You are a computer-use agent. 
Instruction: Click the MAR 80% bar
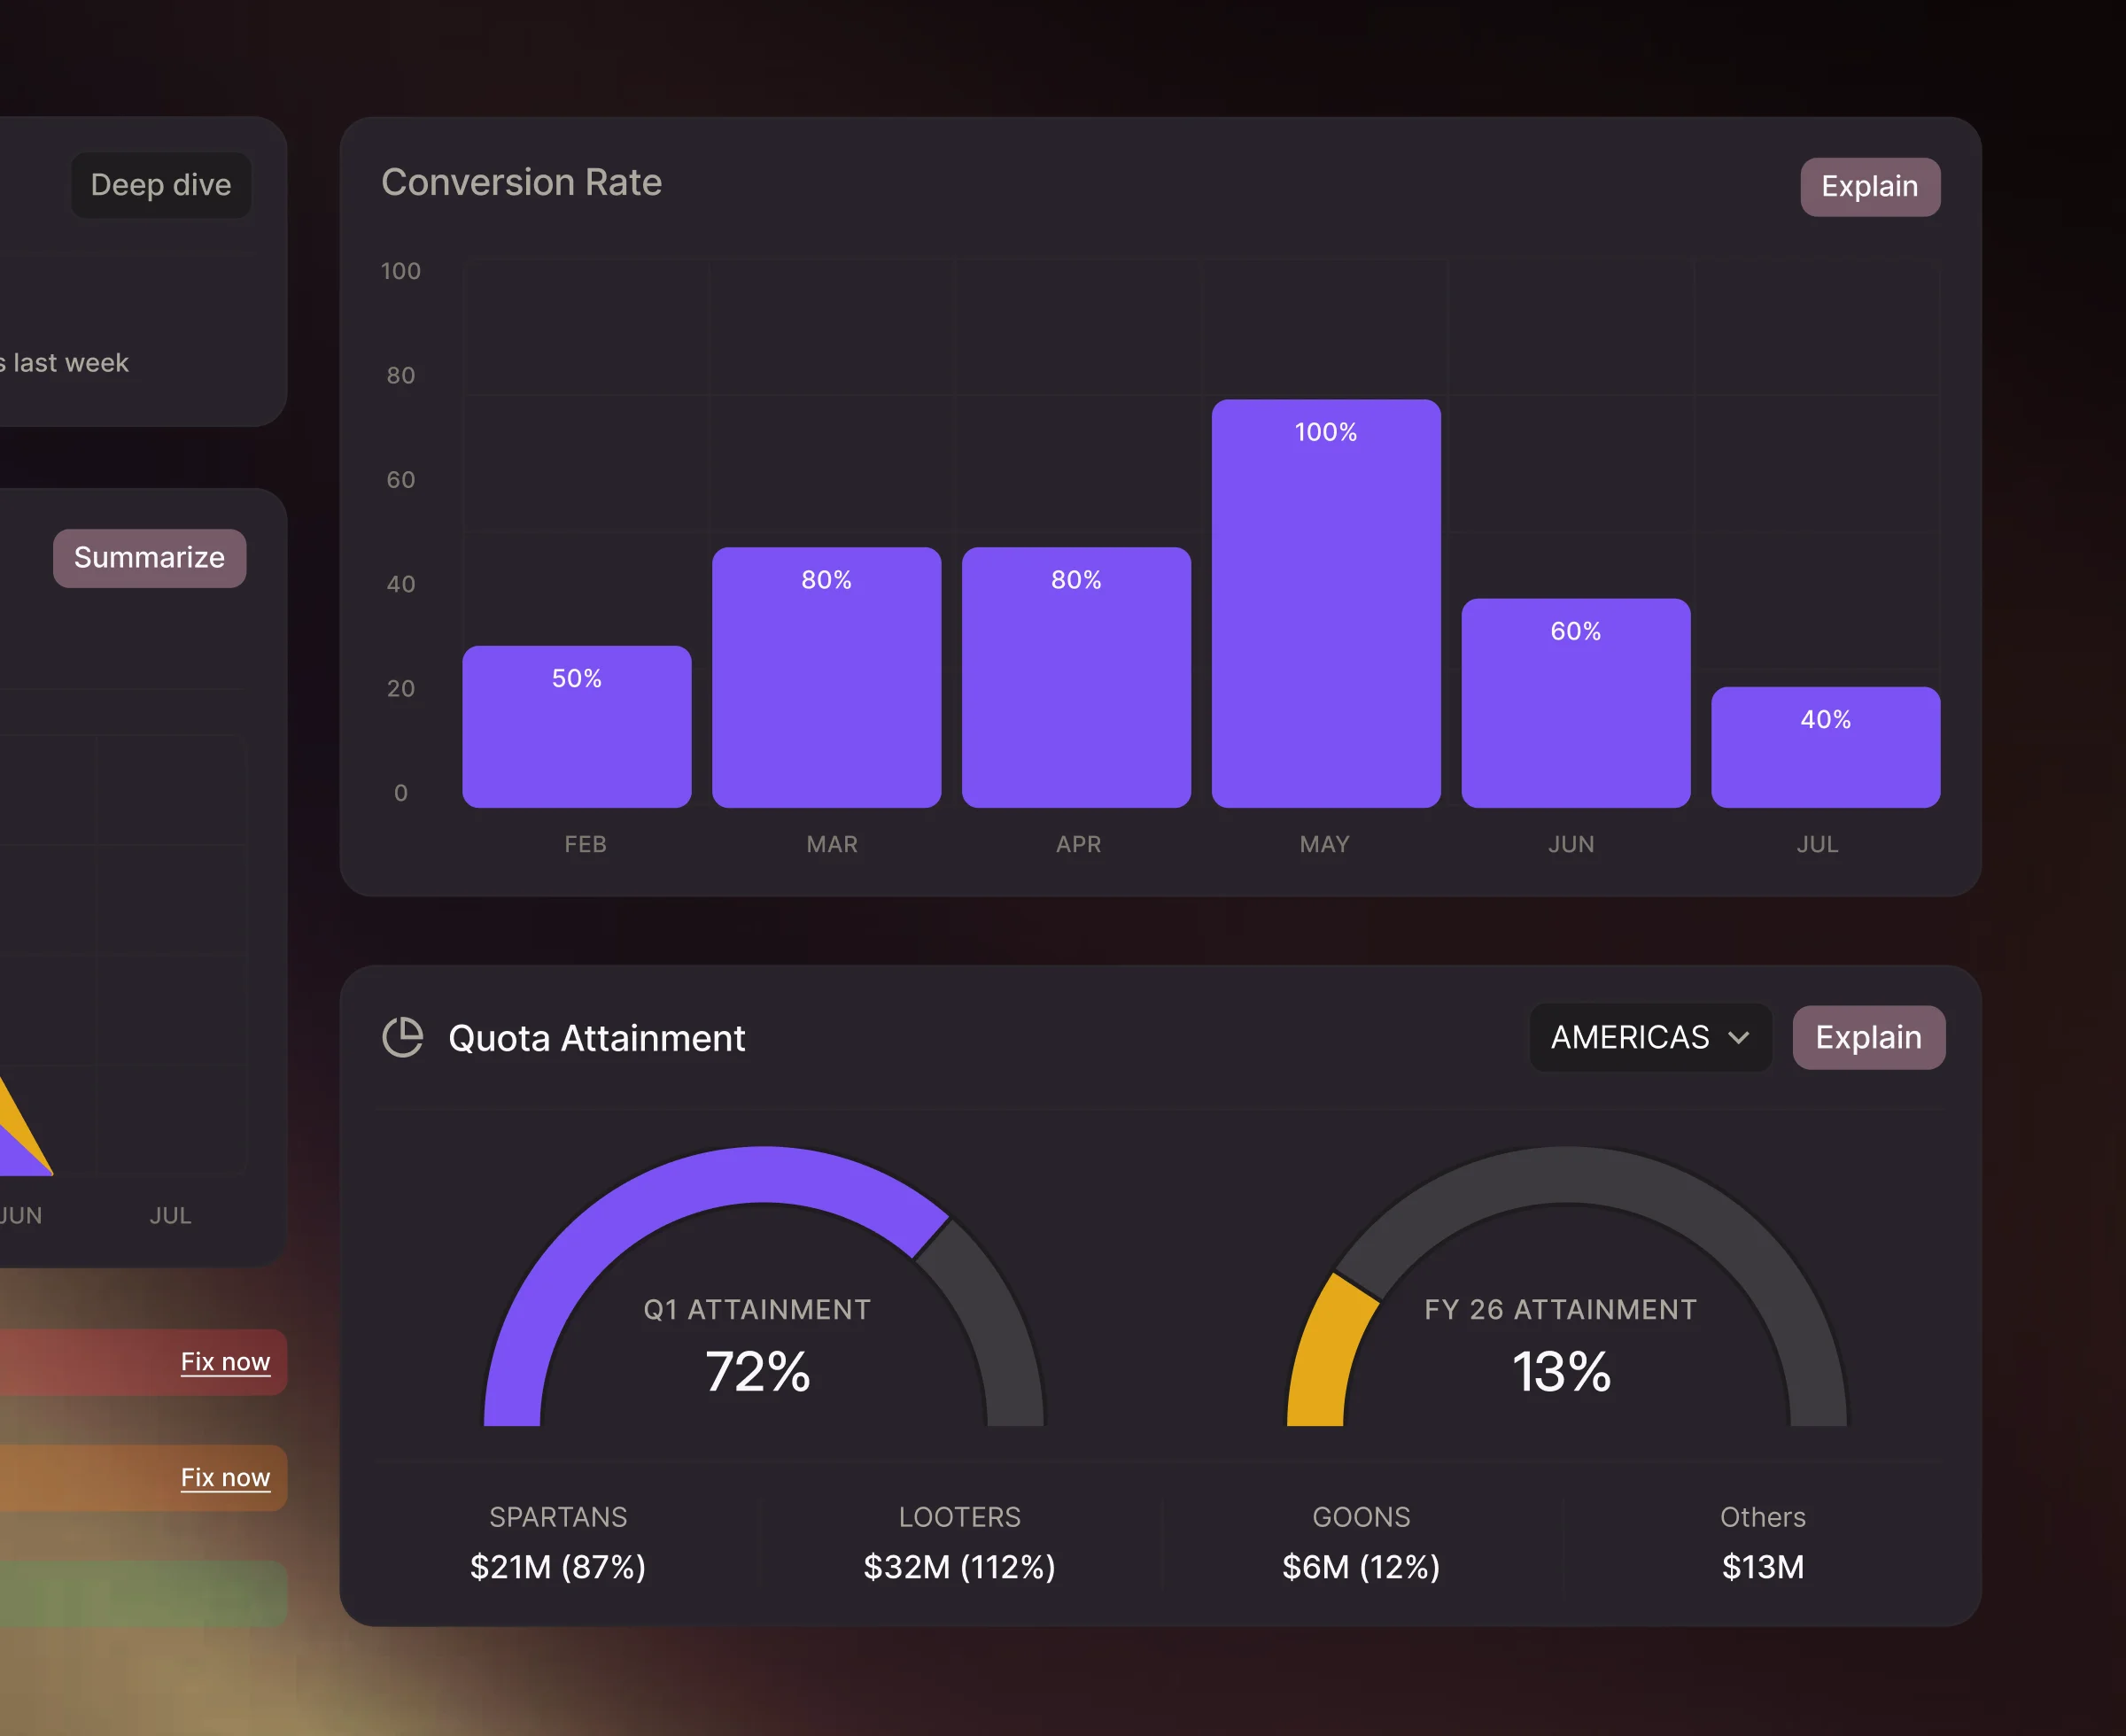pyautogui.click(x=826, y=677)
